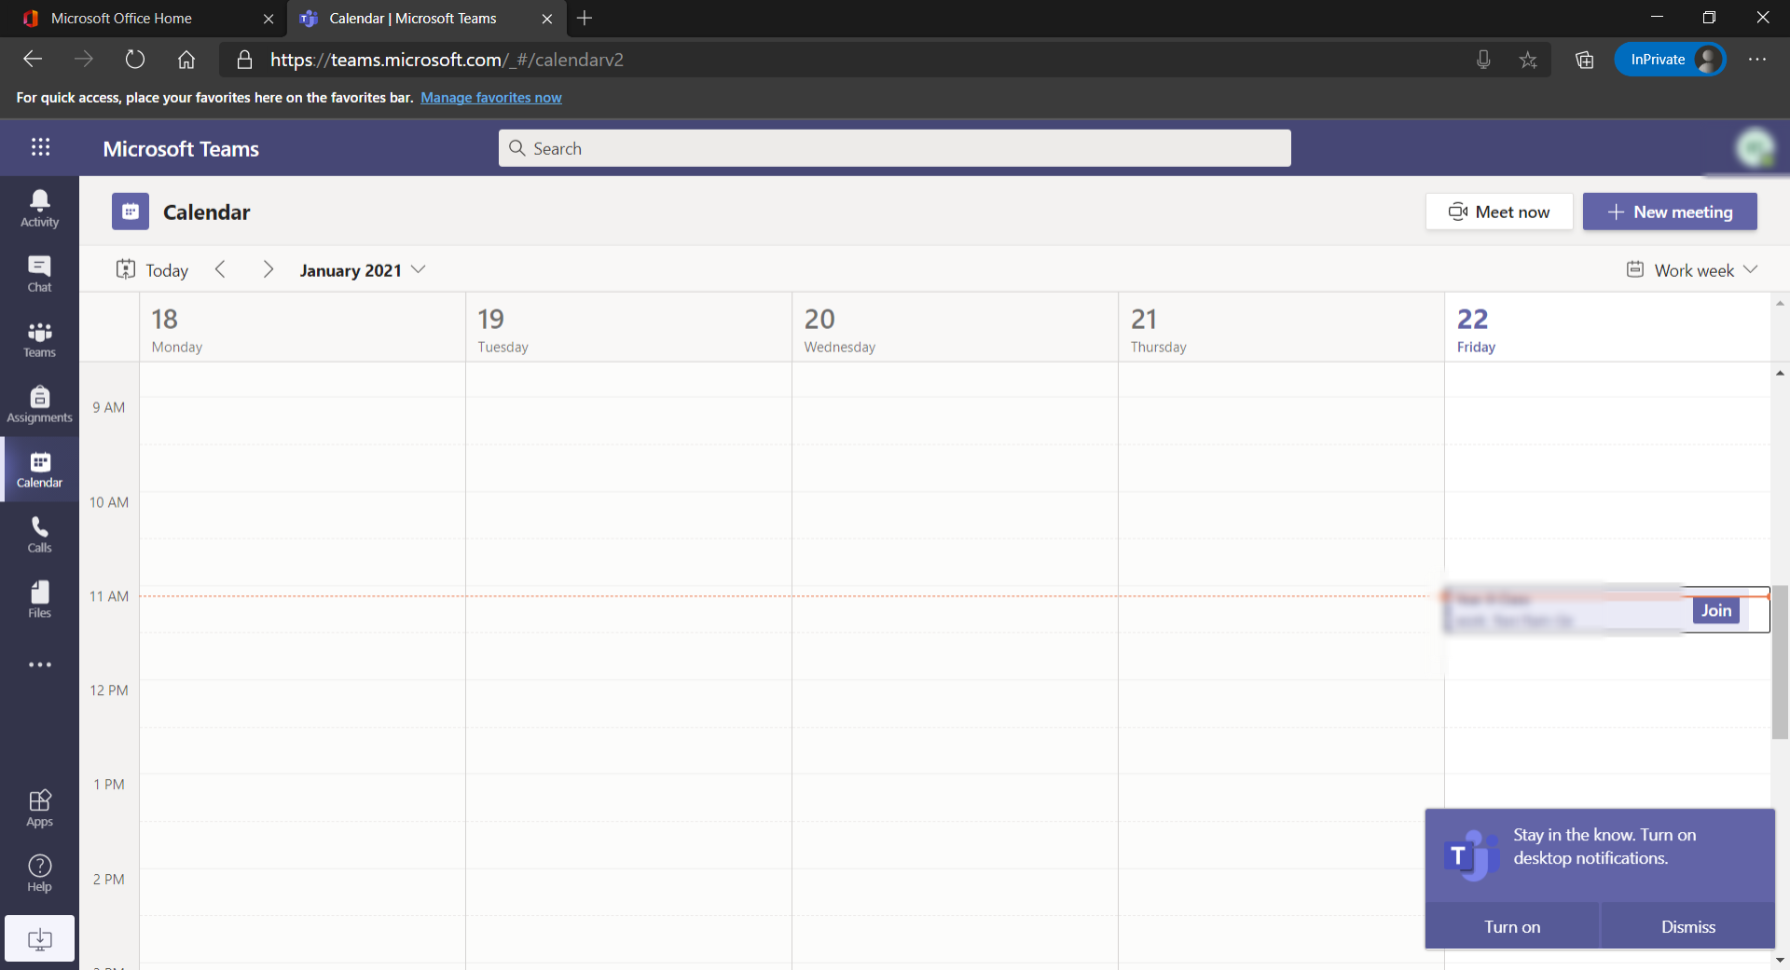Dismiss the notifications prompt
Viewport: 1790px width, 970px height.
click(1688, 926)
